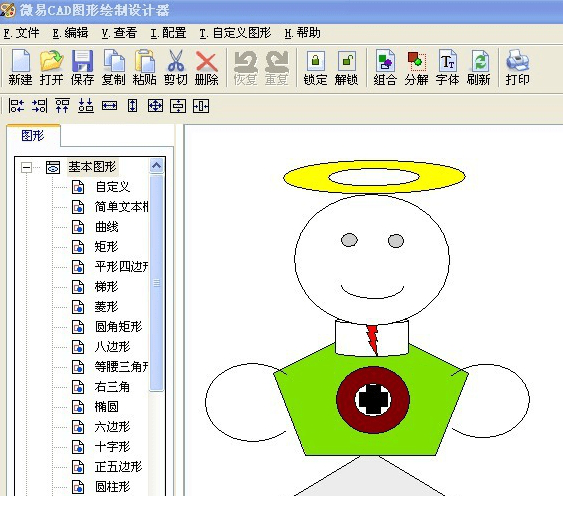This screenshot has height=515, width=563.
Task: Save drawing with 保存 icon
Action: (82, 67)
